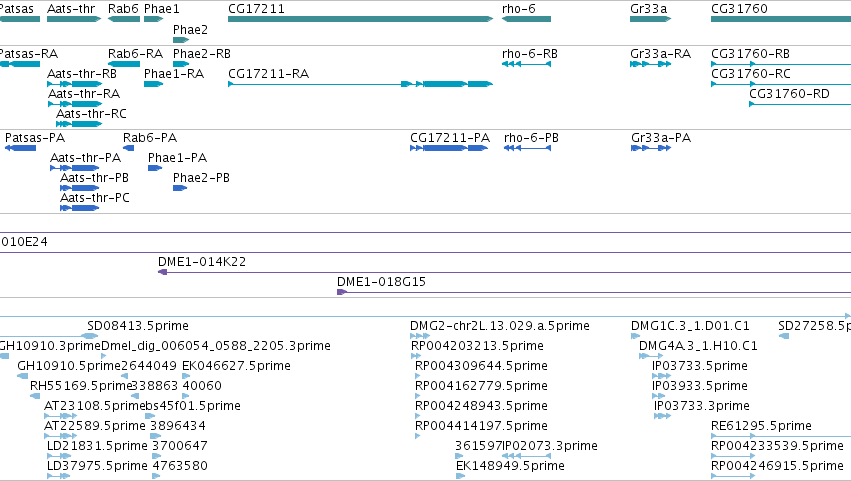
Task: Click the RP004248943.5prime EST label
Action: 481,406
